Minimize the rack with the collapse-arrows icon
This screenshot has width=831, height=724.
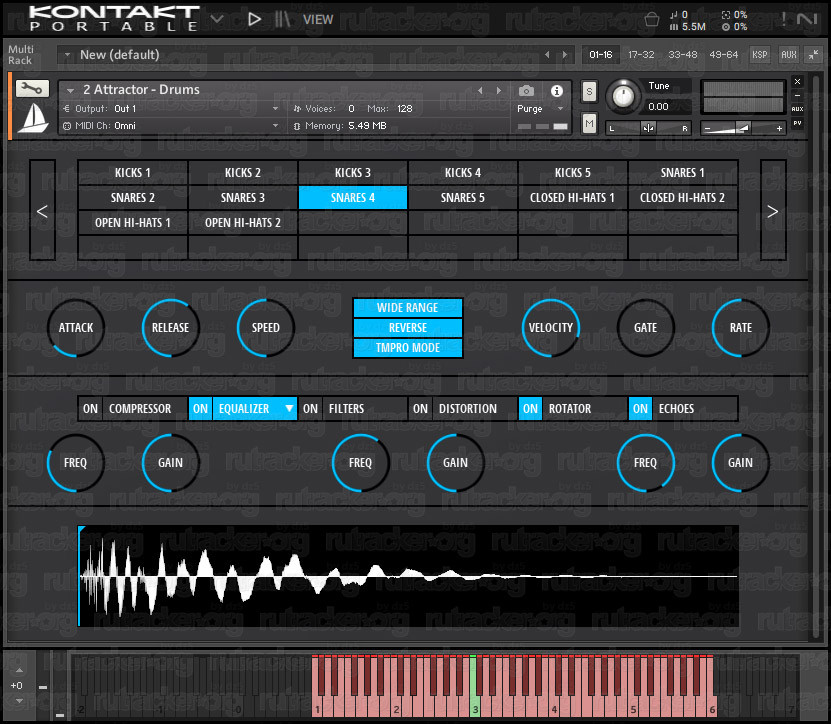point(814,55)
